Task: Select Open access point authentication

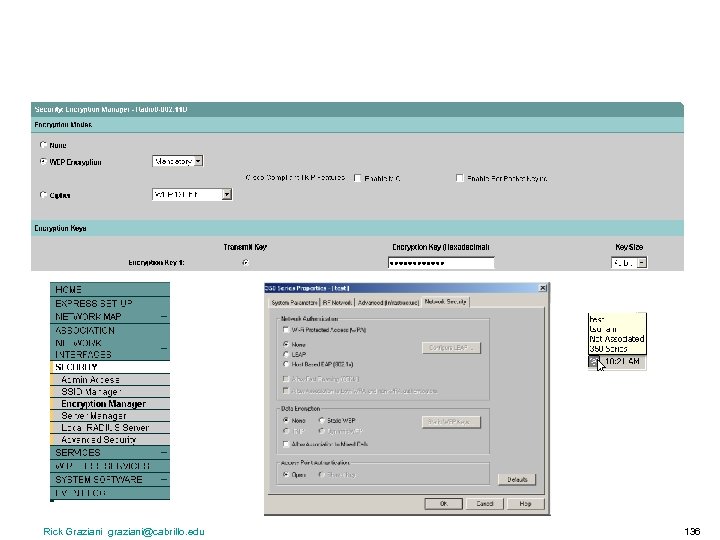Action: point(286,474)
